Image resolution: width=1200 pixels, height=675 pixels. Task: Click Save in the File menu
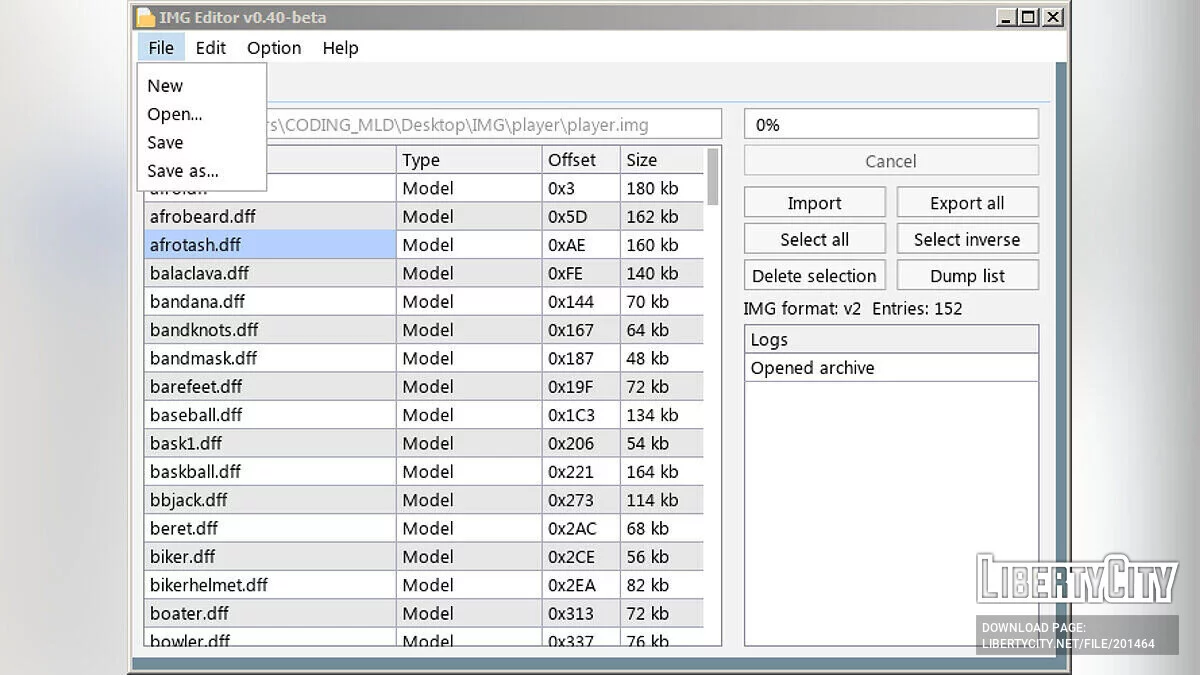165,142
